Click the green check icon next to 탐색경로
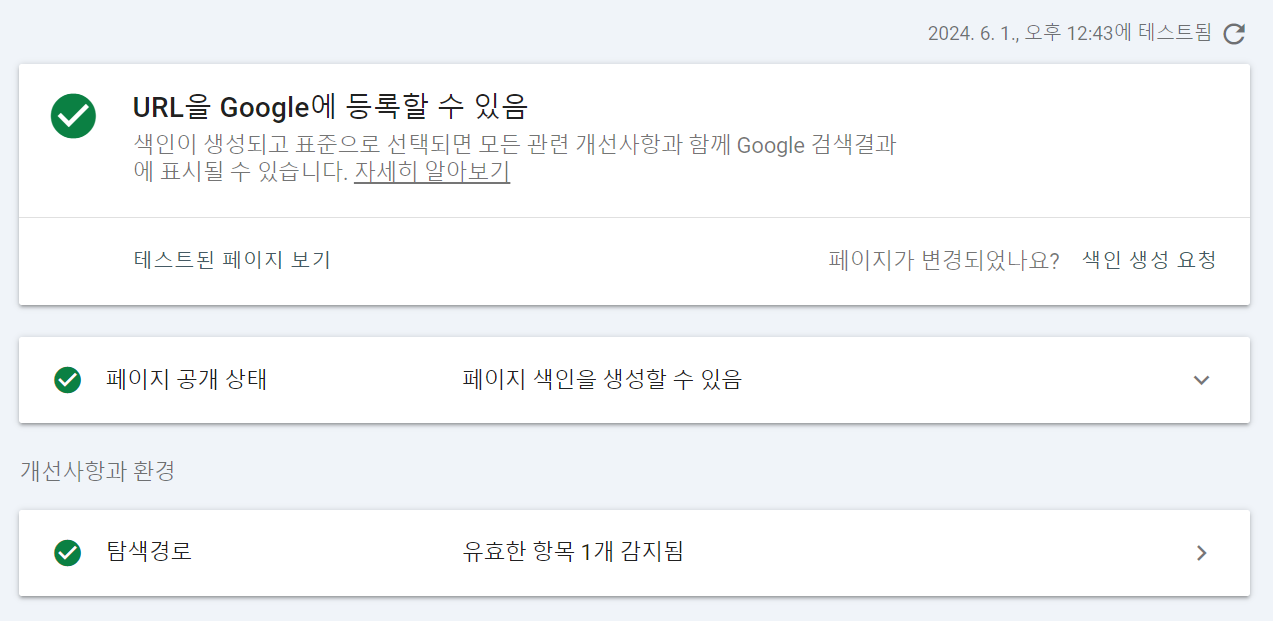The image size is (1273, 621). point(68,552)
